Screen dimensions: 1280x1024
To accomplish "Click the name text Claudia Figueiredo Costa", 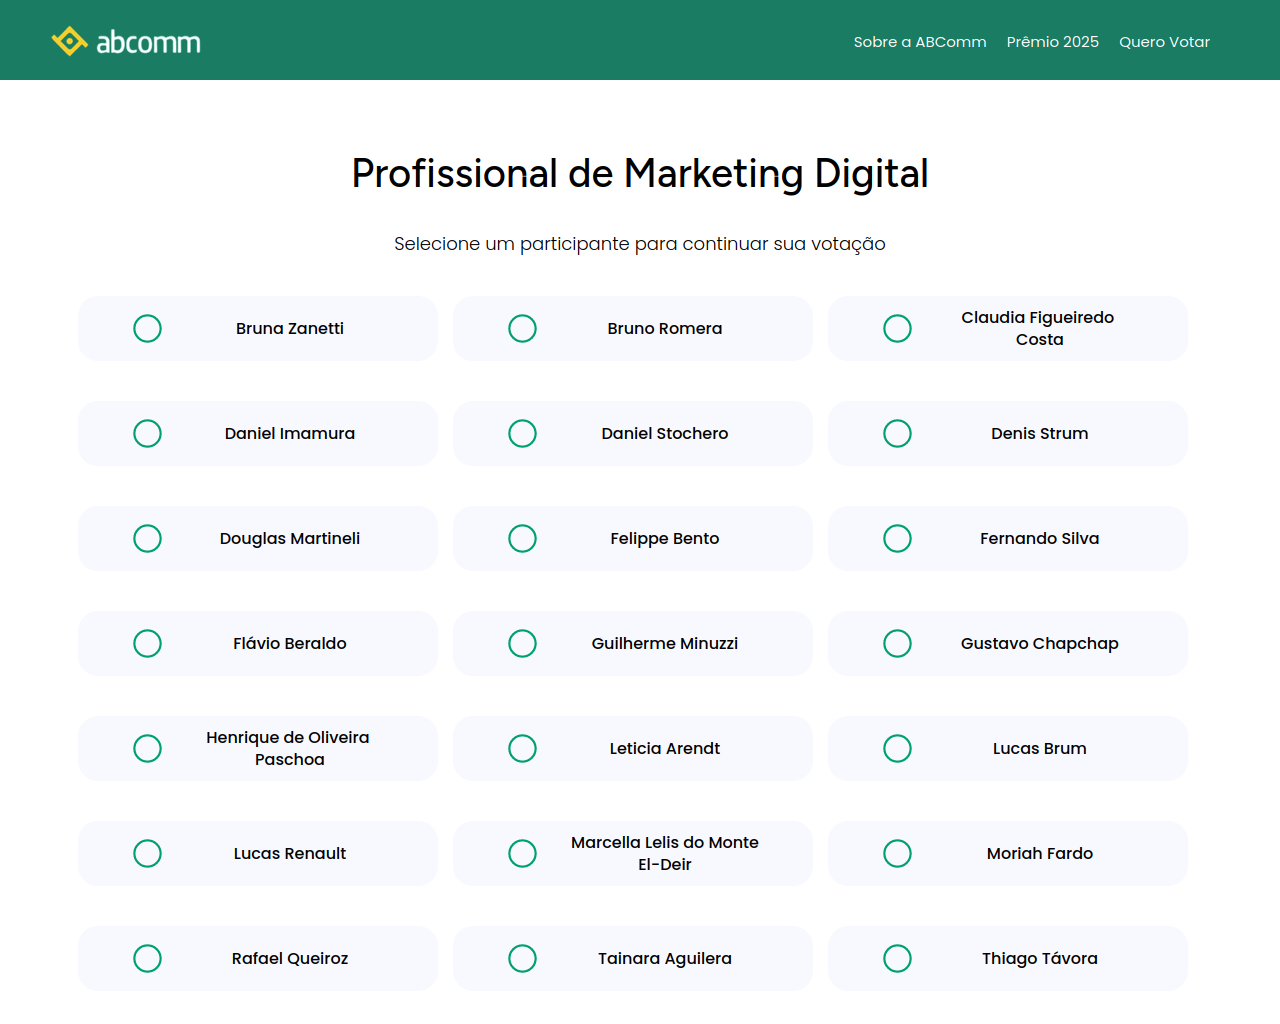I will [1039, 328].
